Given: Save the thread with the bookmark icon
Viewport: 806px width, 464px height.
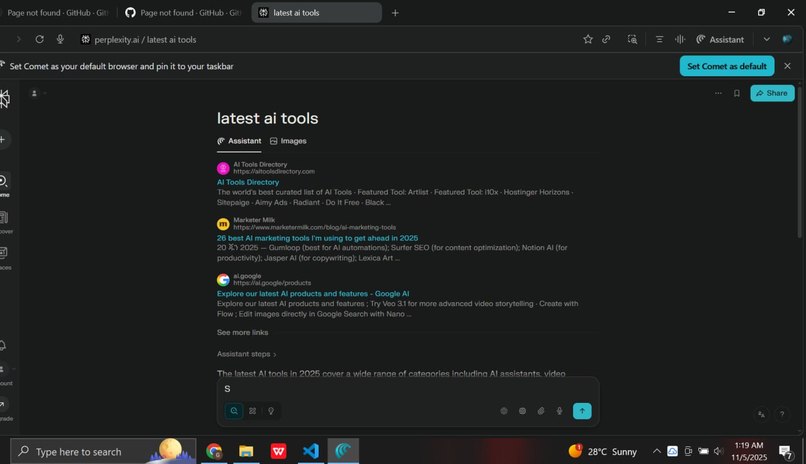Looking at the screenshot, I should 737,93.
